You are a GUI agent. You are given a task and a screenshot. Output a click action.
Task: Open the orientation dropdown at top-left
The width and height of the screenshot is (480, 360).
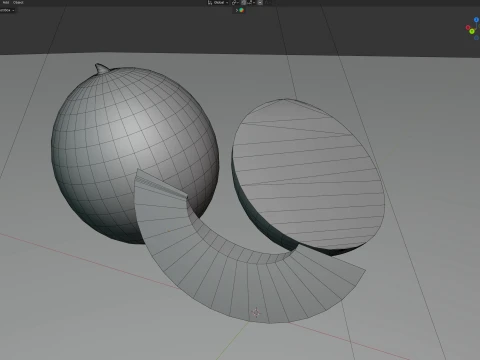[x=7, y=10]
